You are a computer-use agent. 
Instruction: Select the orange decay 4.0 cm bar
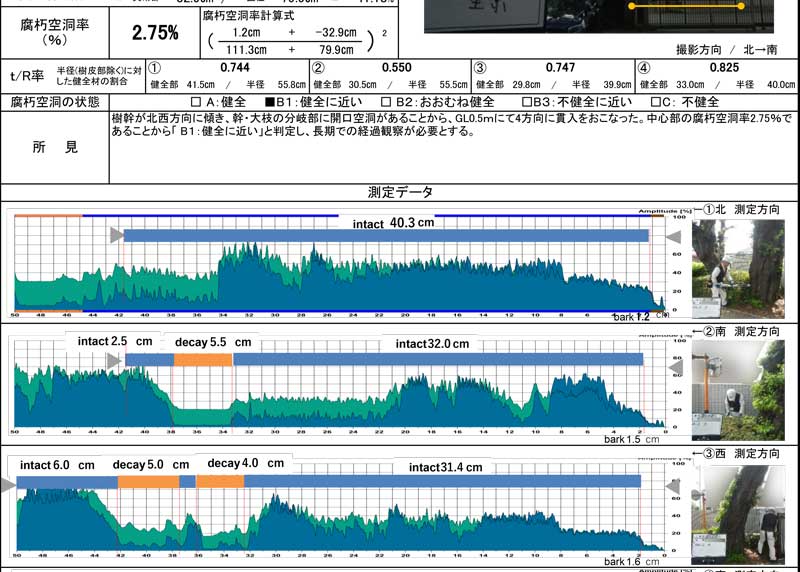(x=220, y=481)
